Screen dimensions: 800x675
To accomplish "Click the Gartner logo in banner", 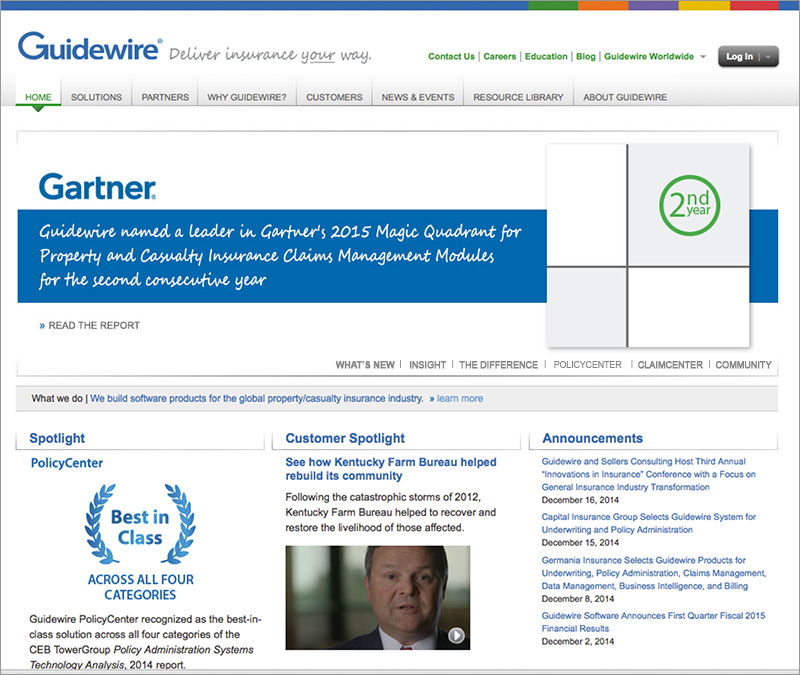I will click(x=97, y=187).
